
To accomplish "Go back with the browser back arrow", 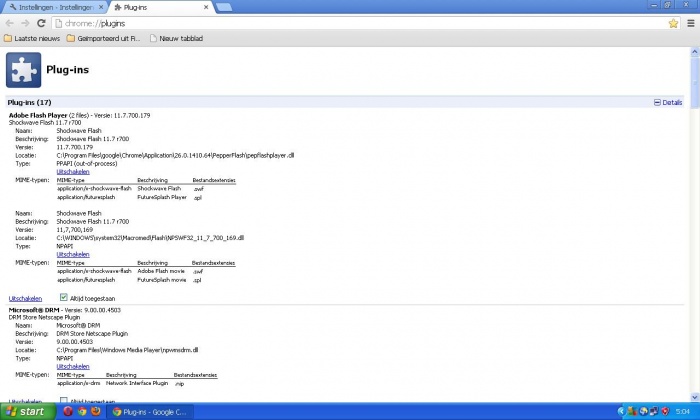I will pyautogui.click(x=10, y=23).
